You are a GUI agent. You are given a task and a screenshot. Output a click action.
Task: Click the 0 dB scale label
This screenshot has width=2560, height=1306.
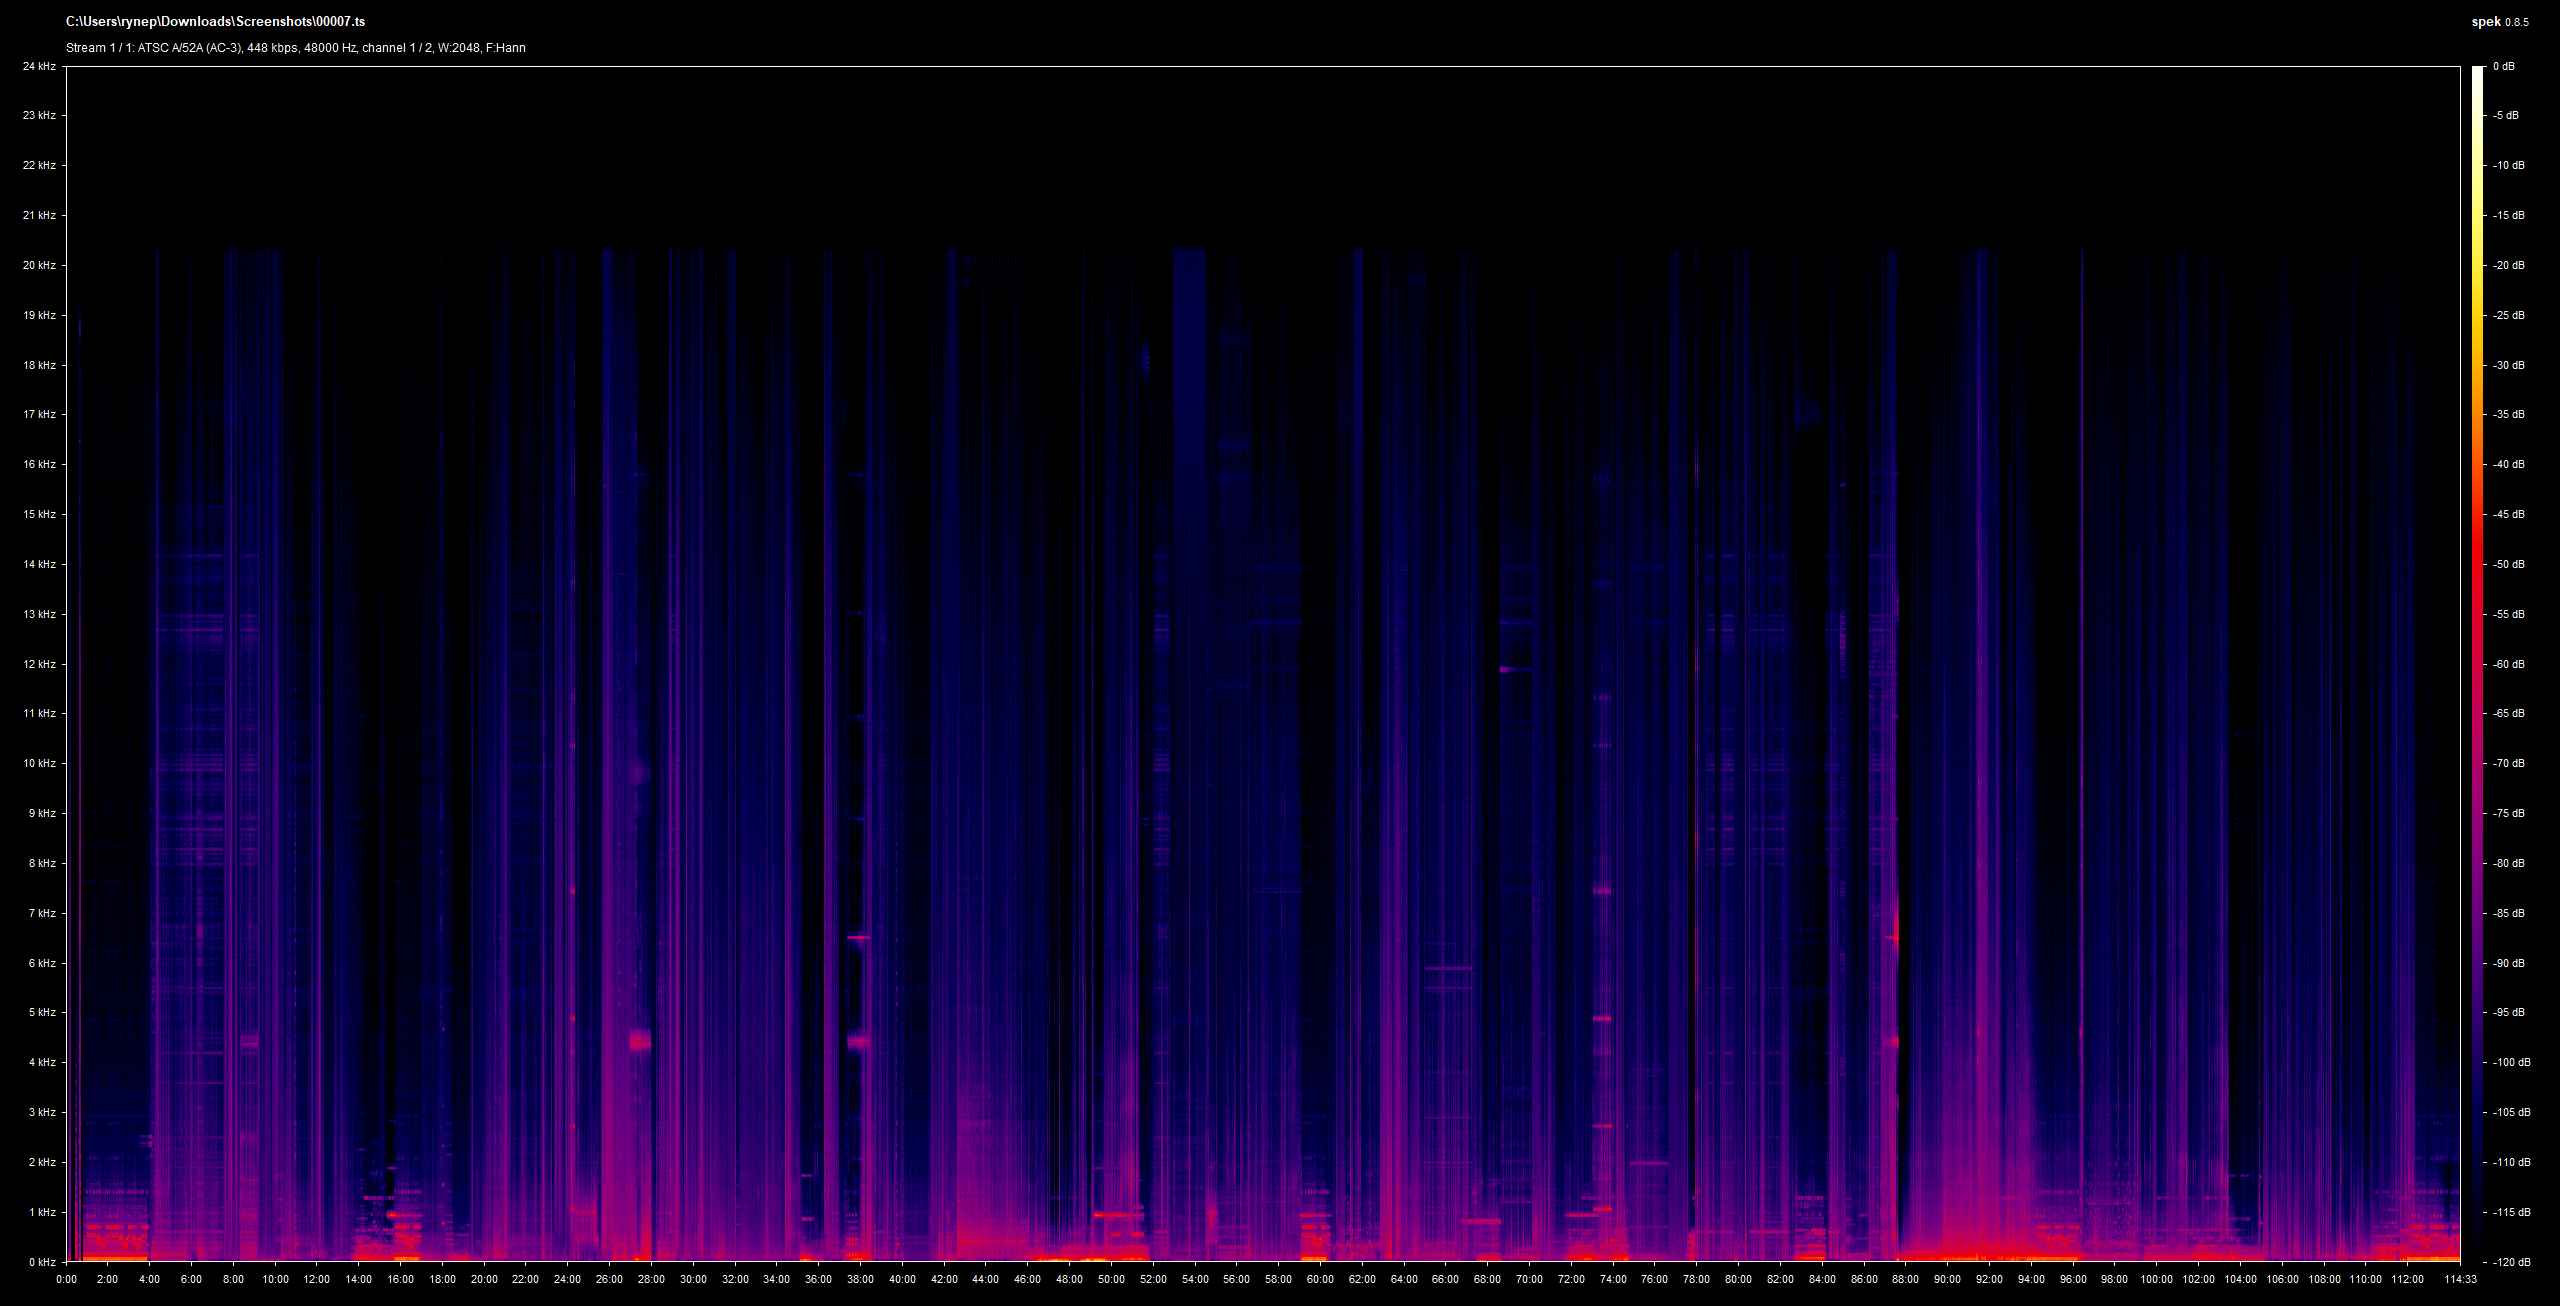point(2503,66)
